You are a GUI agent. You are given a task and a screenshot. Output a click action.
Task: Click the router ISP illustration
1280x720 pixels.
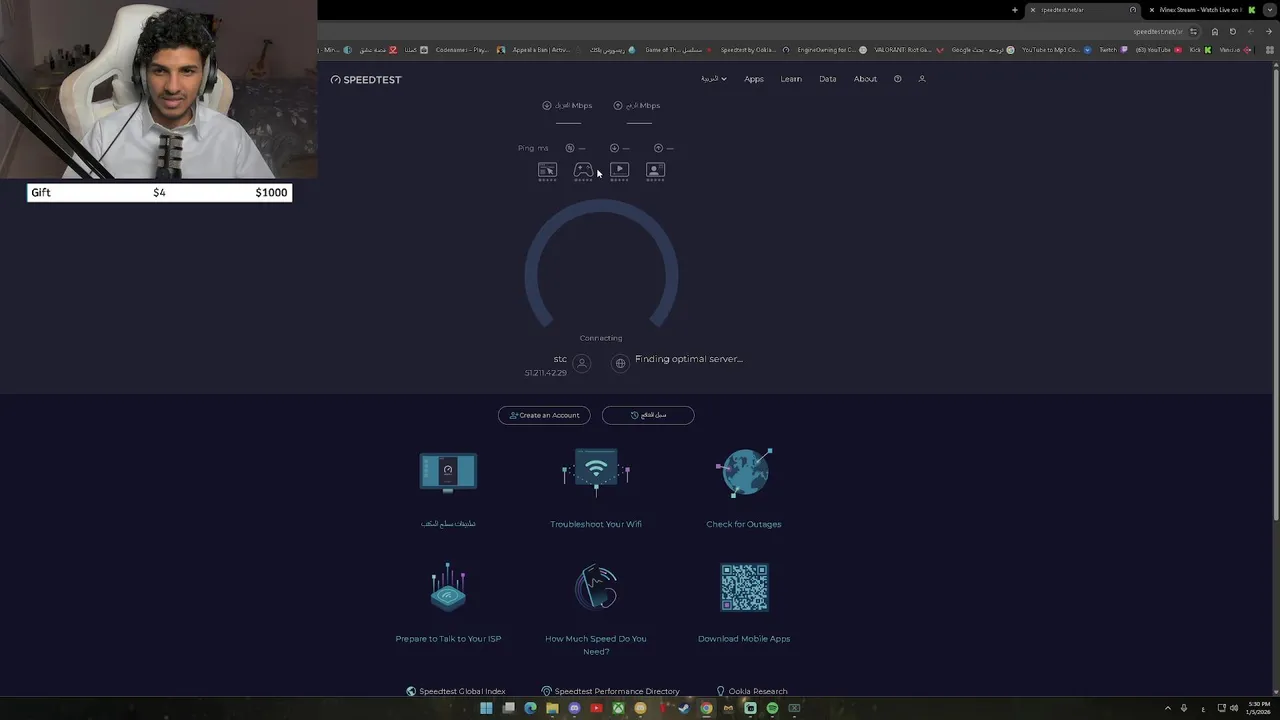pyautogui.click(x=448, y=587)
